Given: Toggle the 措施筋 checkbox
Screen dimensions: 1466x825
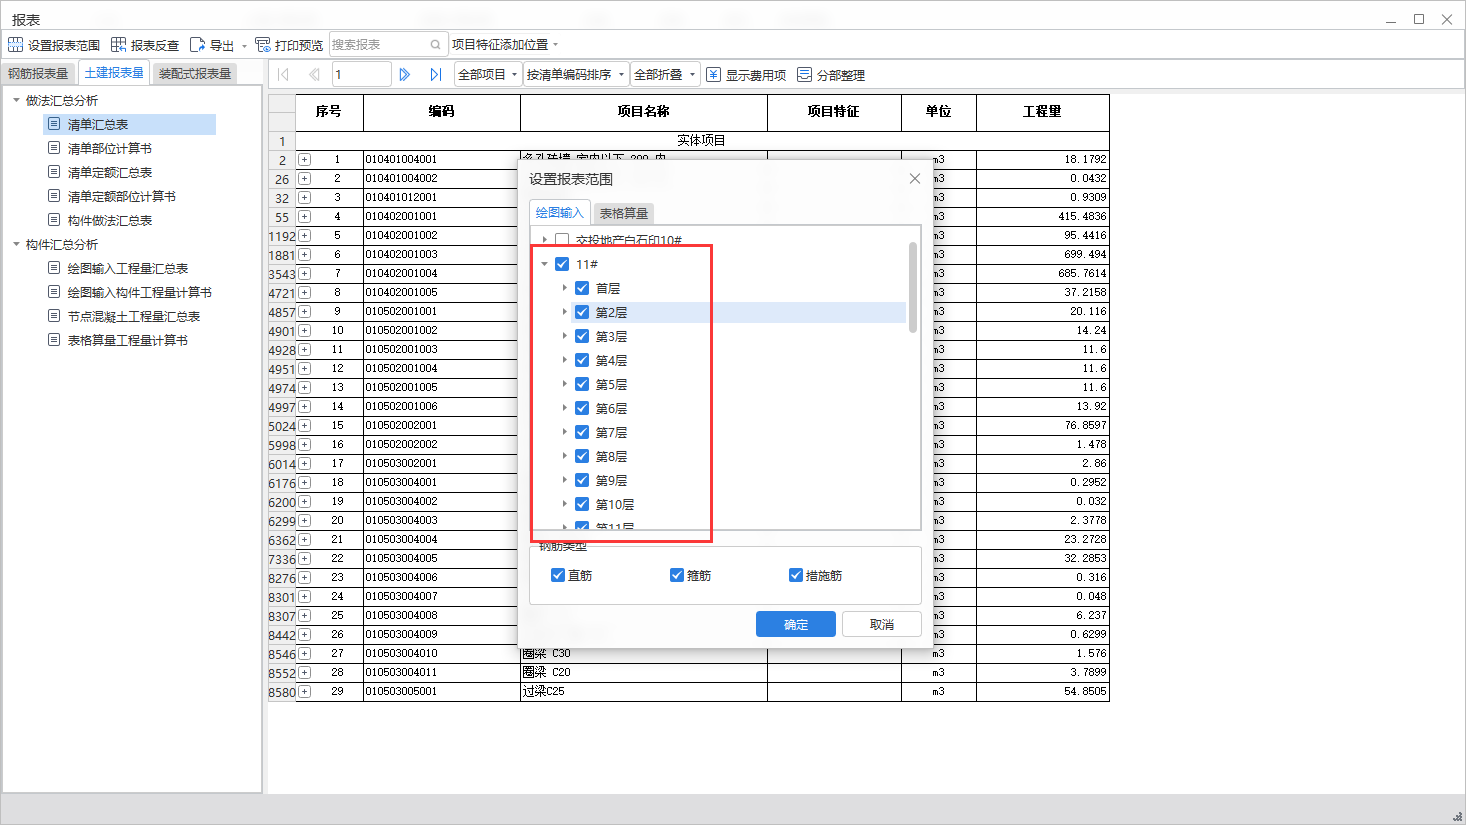Looking at the screenshot, I should click(796, 575).
